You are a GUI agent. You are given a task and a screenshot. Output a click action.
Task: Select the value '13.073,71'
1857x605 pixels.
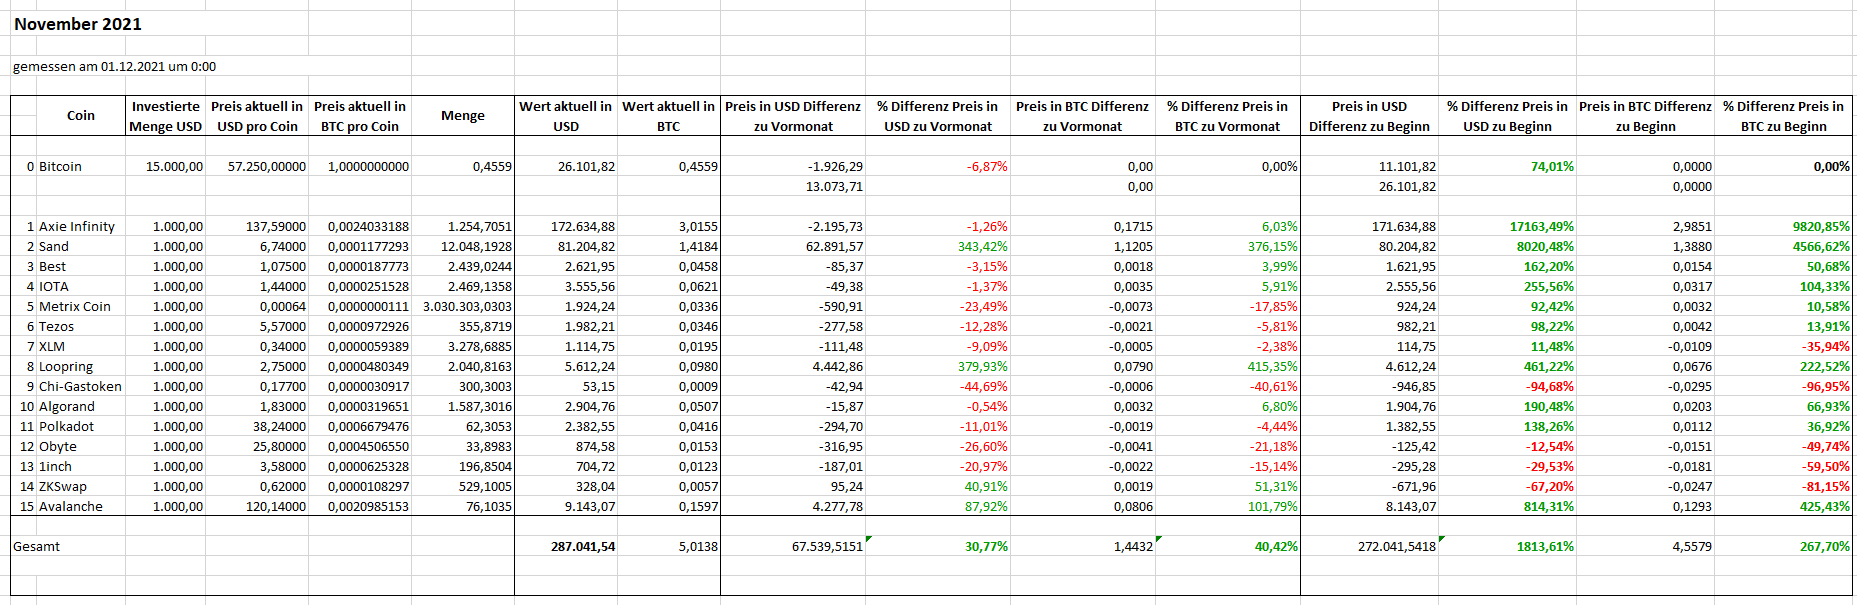834,187
